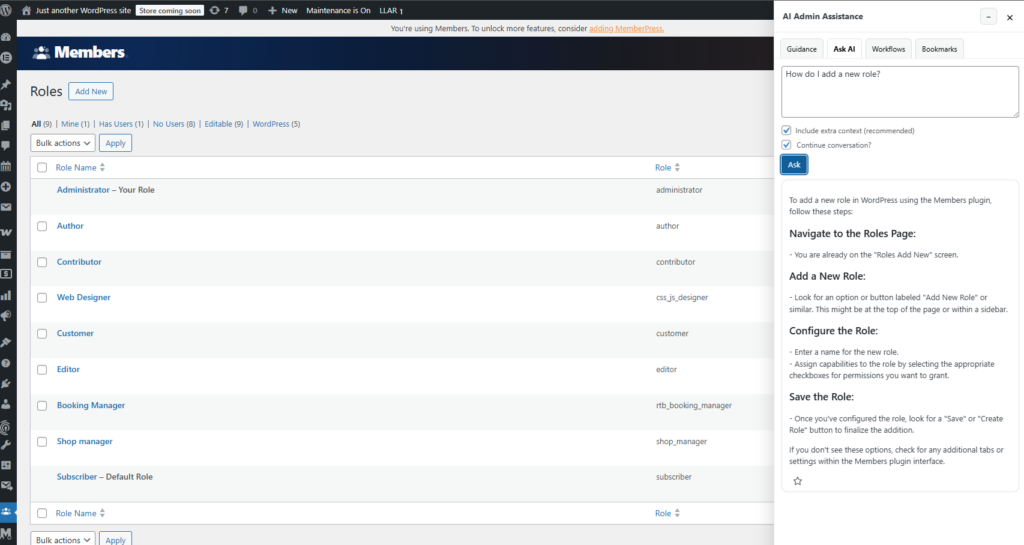Screen dimensions: 1024x545
Task: Open Dashboard icon in the sidebar
Action: (x=6, y=37)
